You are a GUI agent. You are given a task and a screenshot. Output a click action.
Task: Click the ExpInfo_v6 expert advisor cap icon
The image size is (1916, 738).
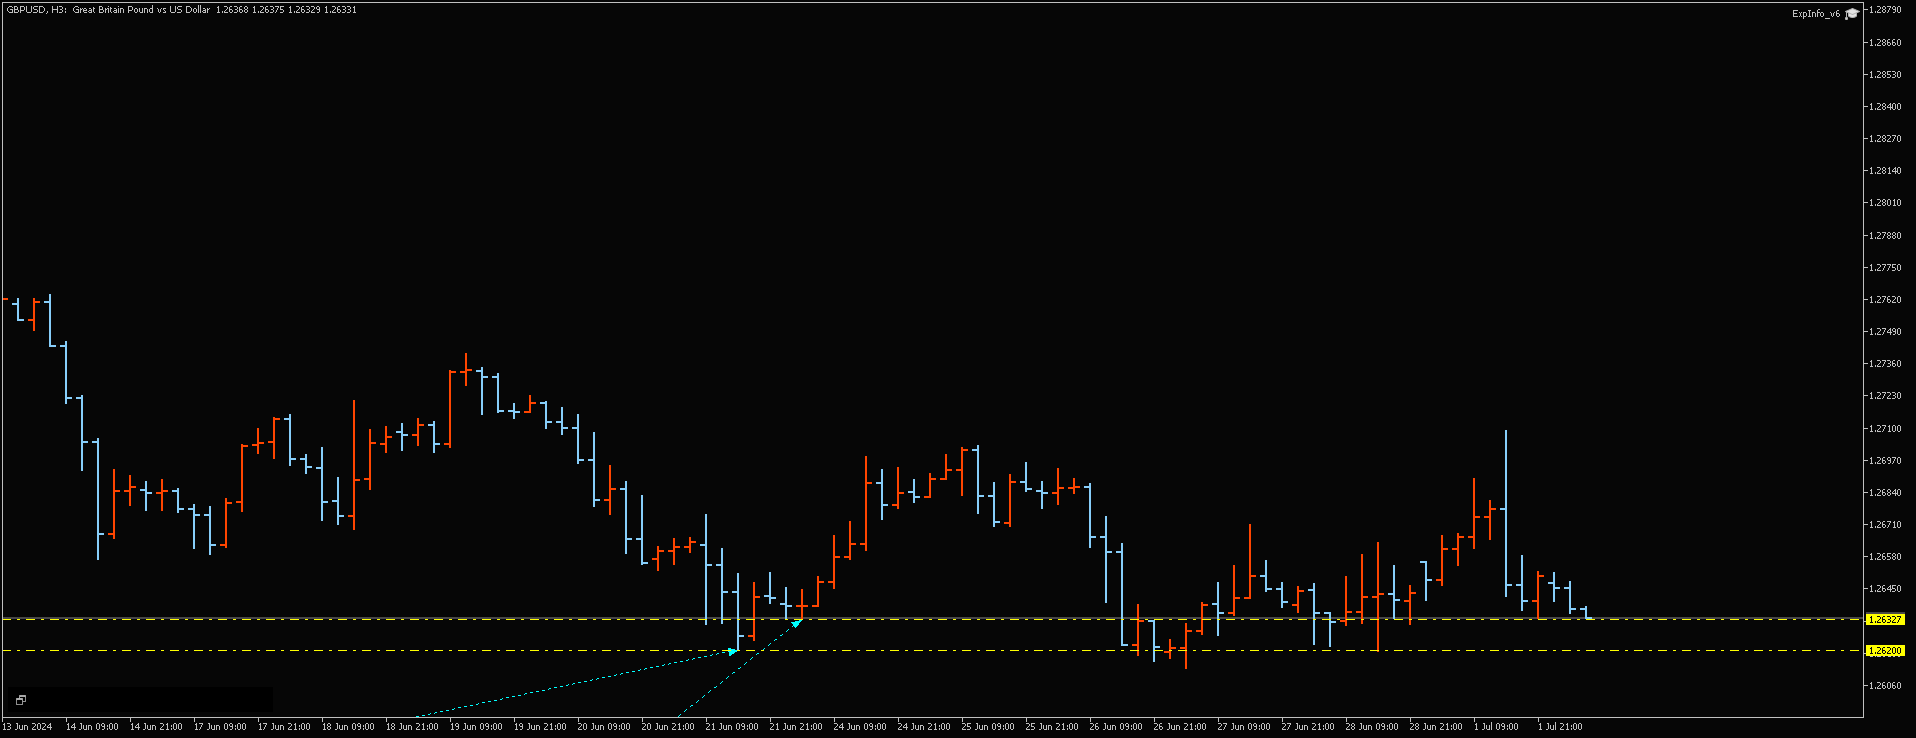[1852, 13]
